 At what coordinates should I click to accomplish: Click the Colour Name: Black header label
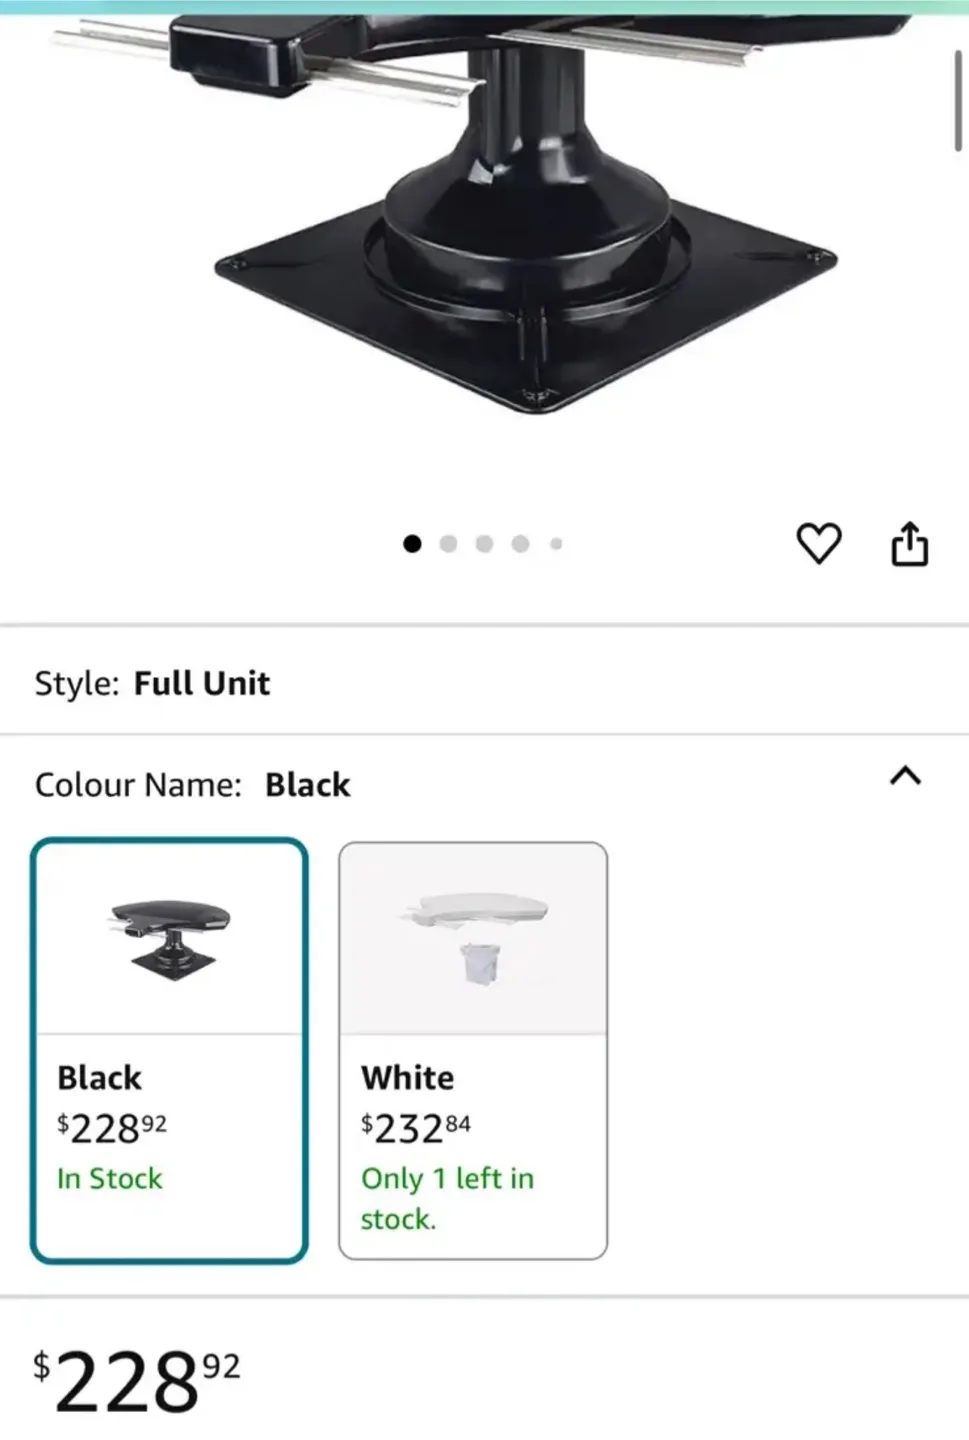(192, 785)
